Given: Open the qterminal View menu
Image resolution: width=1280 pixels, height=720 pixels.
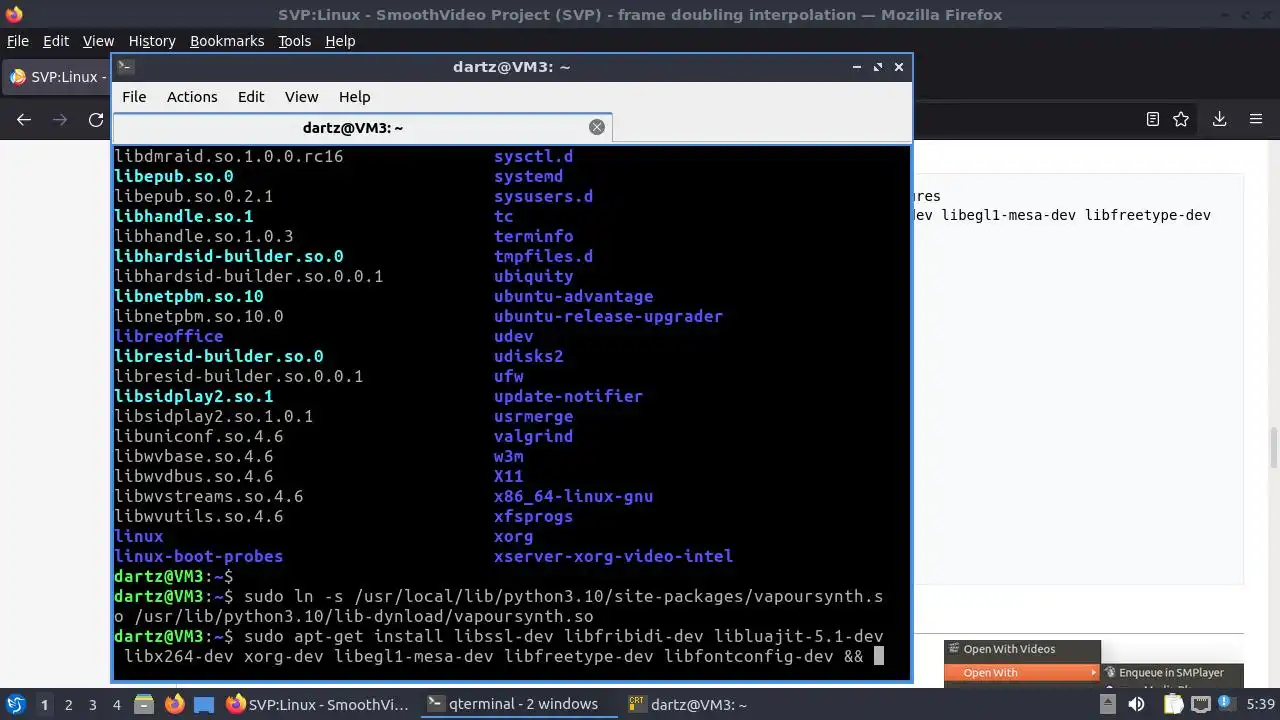Looking at the screenshot, I should 301,97.
